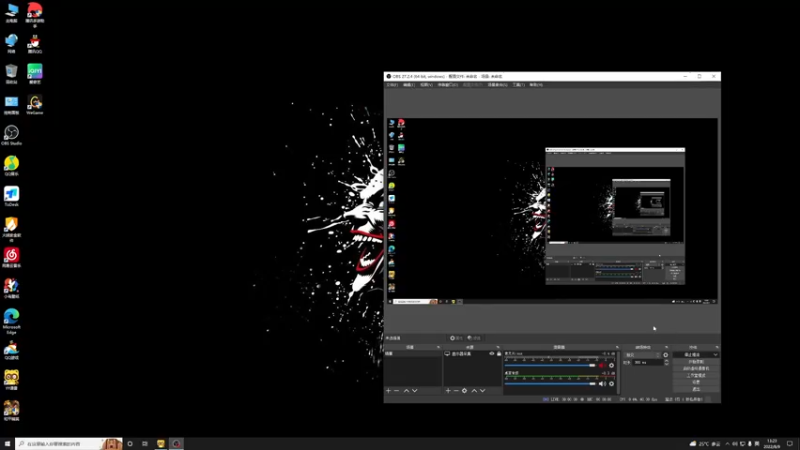The image size is (800, 450).
Task: Toggle Studio Mode in the Controls dock
Action: tap(696, 376)
